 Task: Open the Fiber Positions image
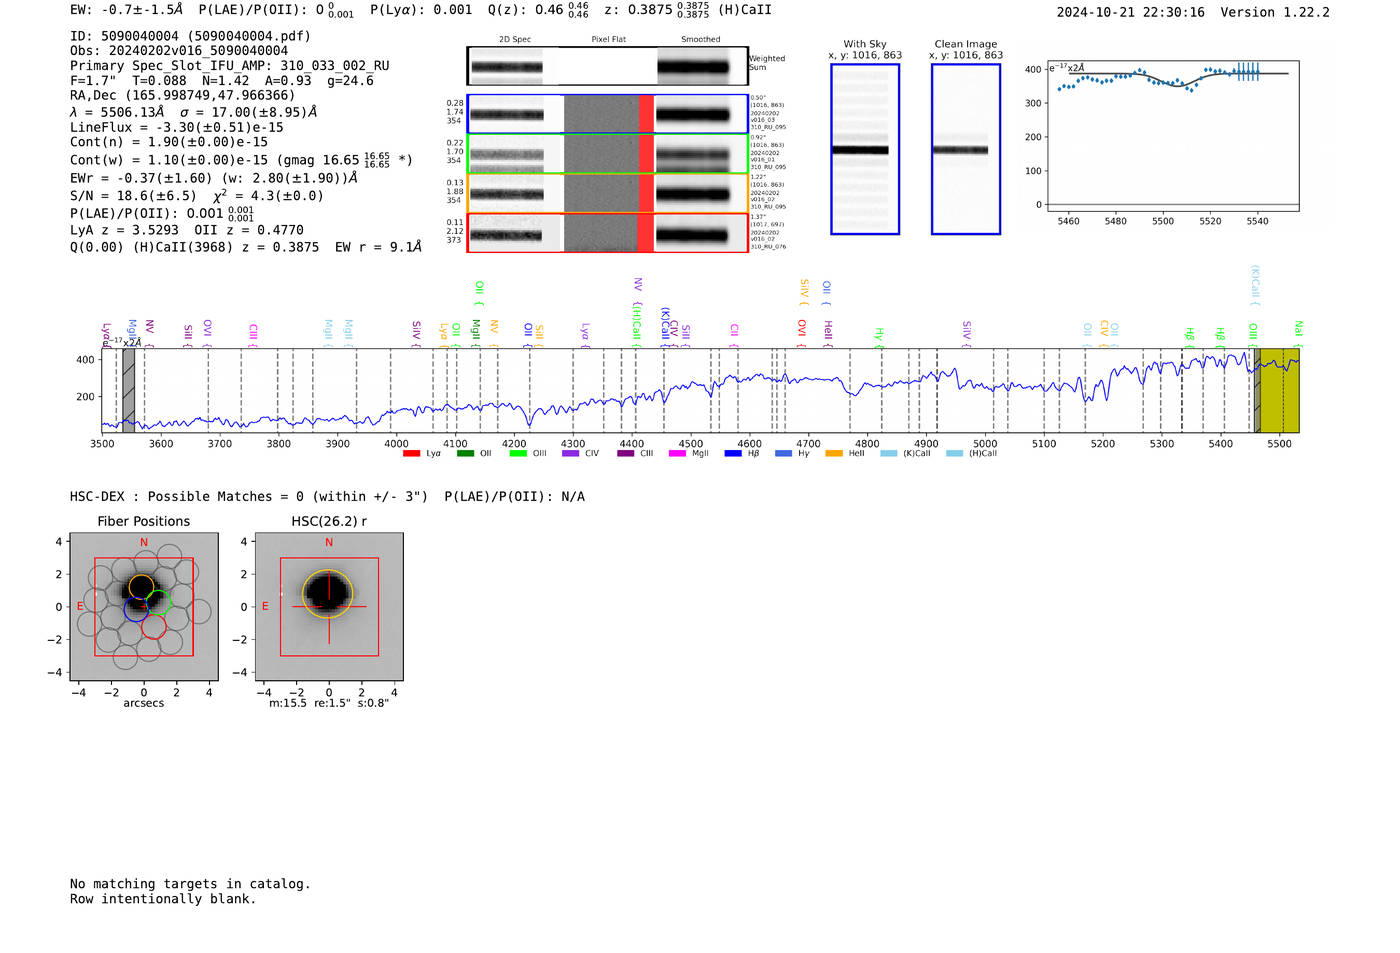[x=144, y=607]
